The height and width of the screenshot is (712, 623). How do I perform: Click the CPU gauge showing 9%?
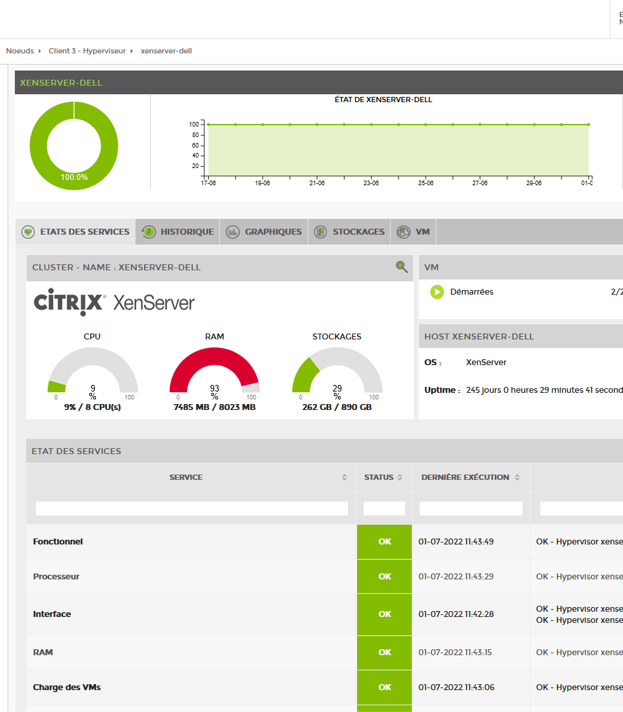(93, 370)
